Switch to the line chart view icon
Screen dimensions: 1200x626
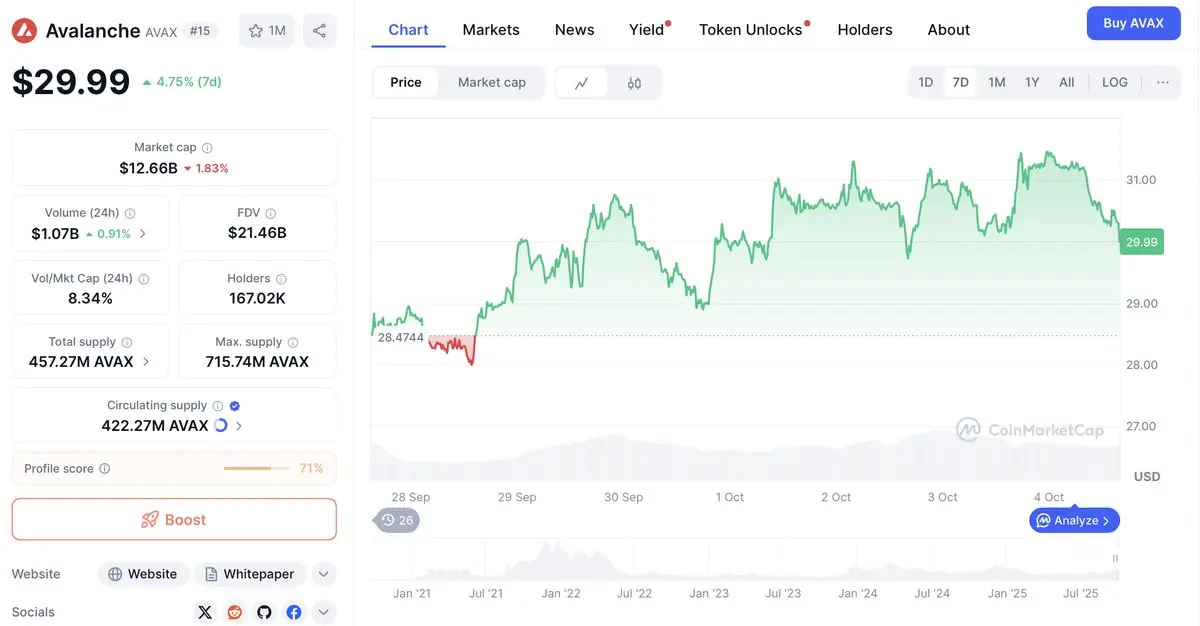pyautogui.click(x=582, y=83)
